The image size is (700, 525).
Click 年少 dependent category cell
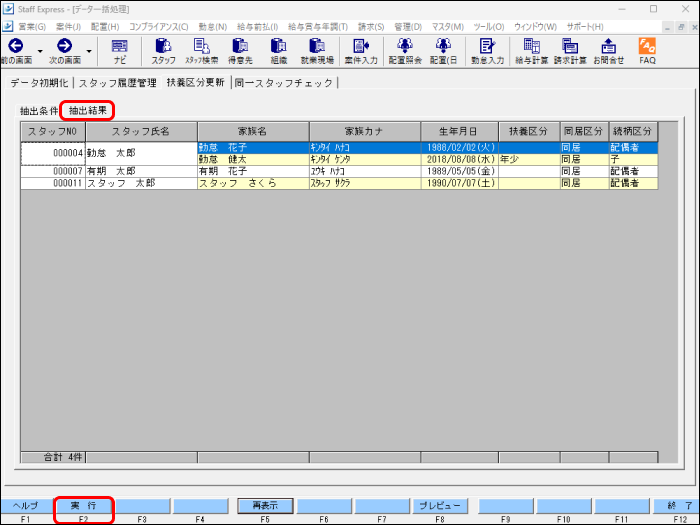point(529,159)
